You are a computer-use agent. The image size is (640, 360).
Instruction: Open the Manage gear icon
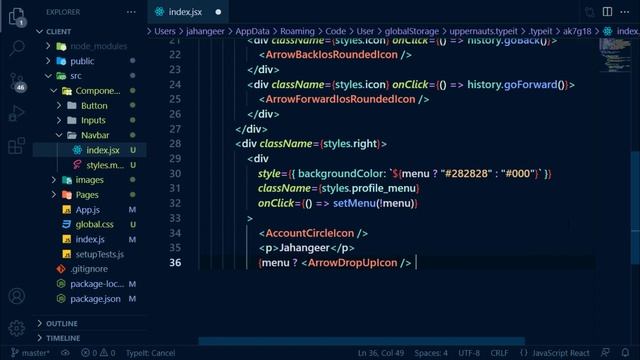17,328
